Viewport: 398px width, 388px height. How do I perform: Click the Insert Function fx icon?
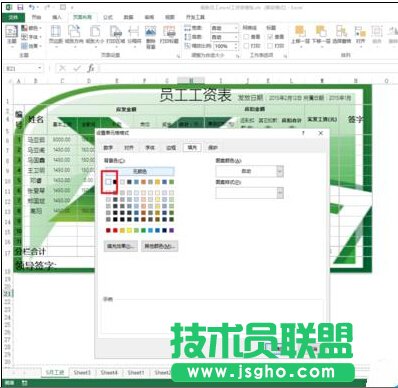[x=91, y=68]
